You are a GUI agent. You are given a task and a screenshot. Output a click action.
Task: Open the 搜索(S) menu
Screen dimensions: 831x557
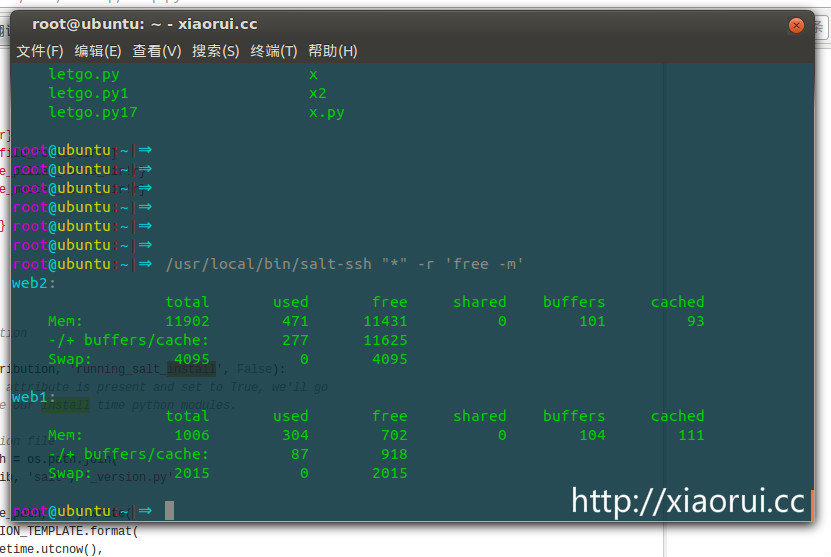pyautogui.click(x=215, y=51)
